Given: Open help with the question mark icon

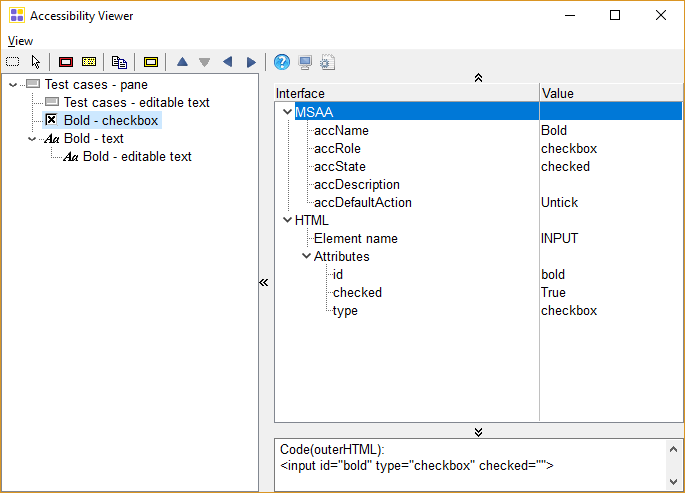Looking at the screenshot, I should (282, 62).
